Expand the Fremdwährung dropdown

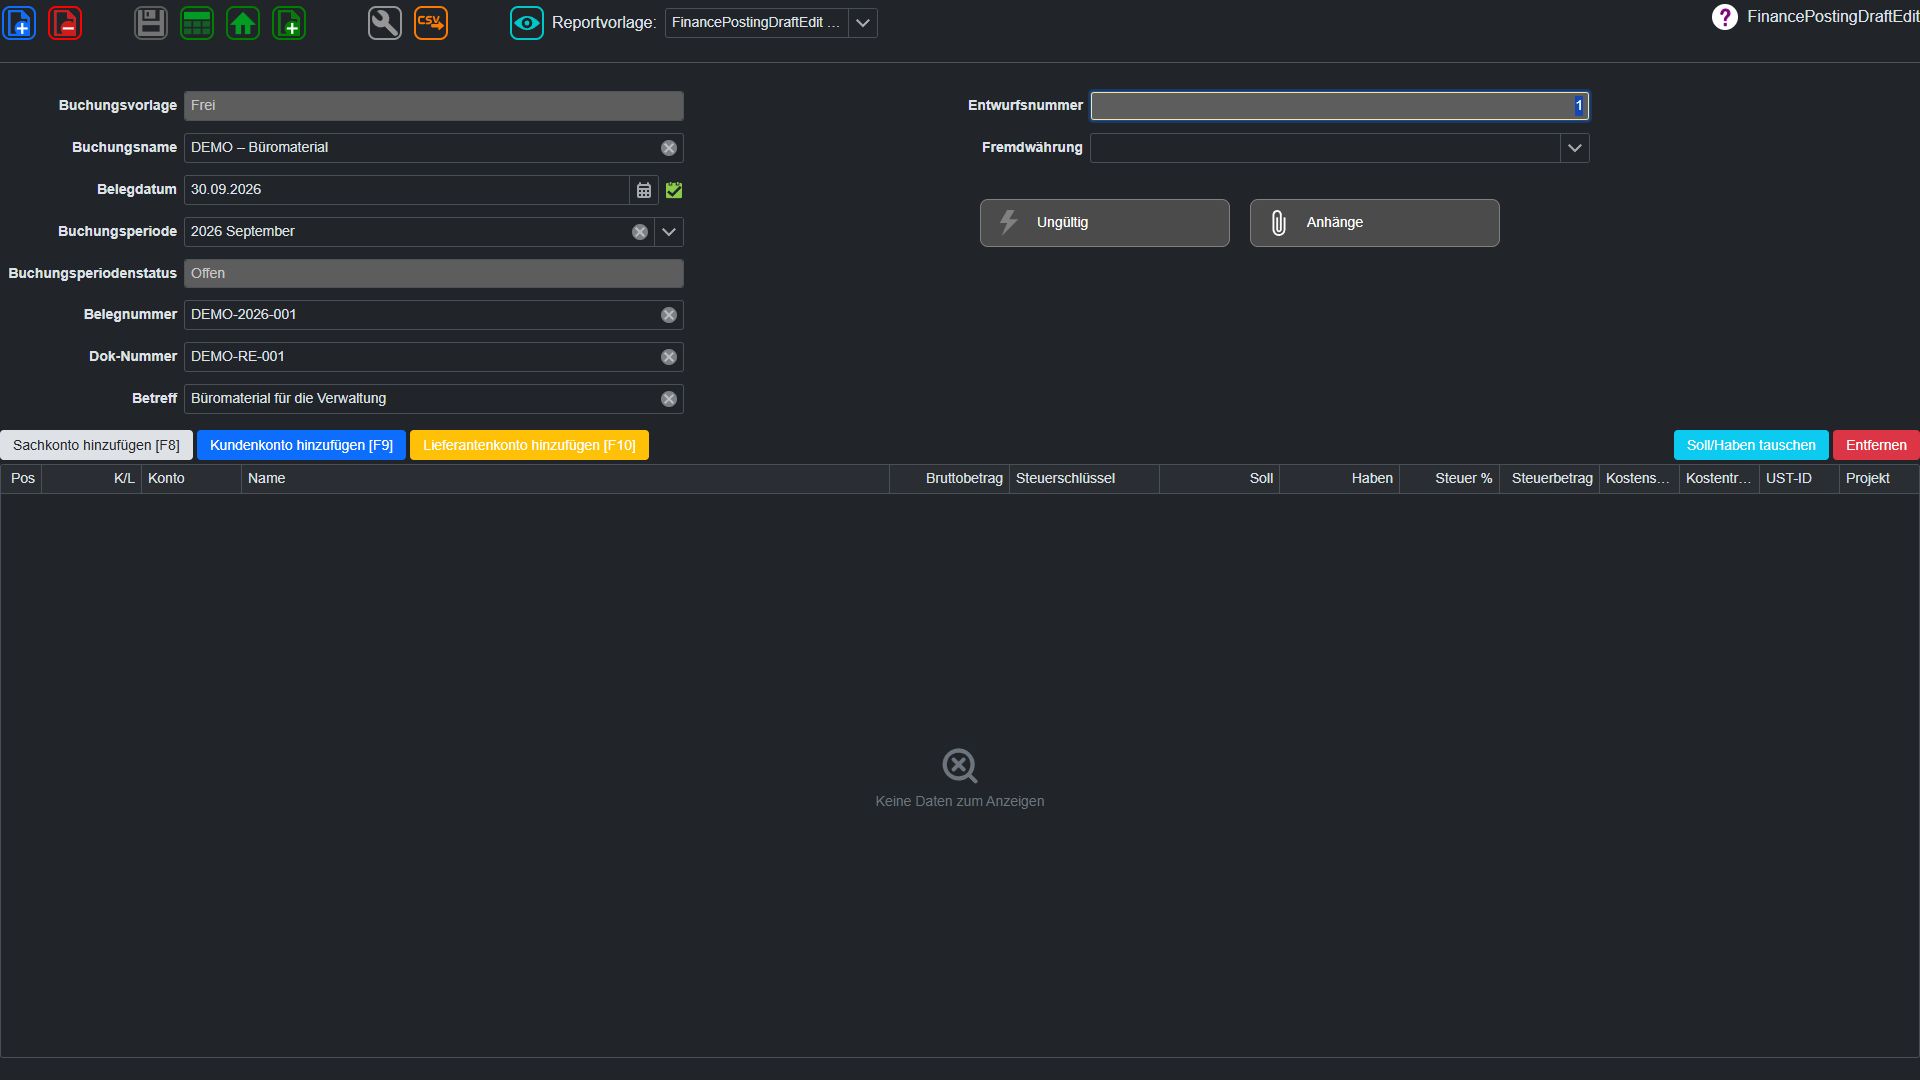[x=1575, y=148]
